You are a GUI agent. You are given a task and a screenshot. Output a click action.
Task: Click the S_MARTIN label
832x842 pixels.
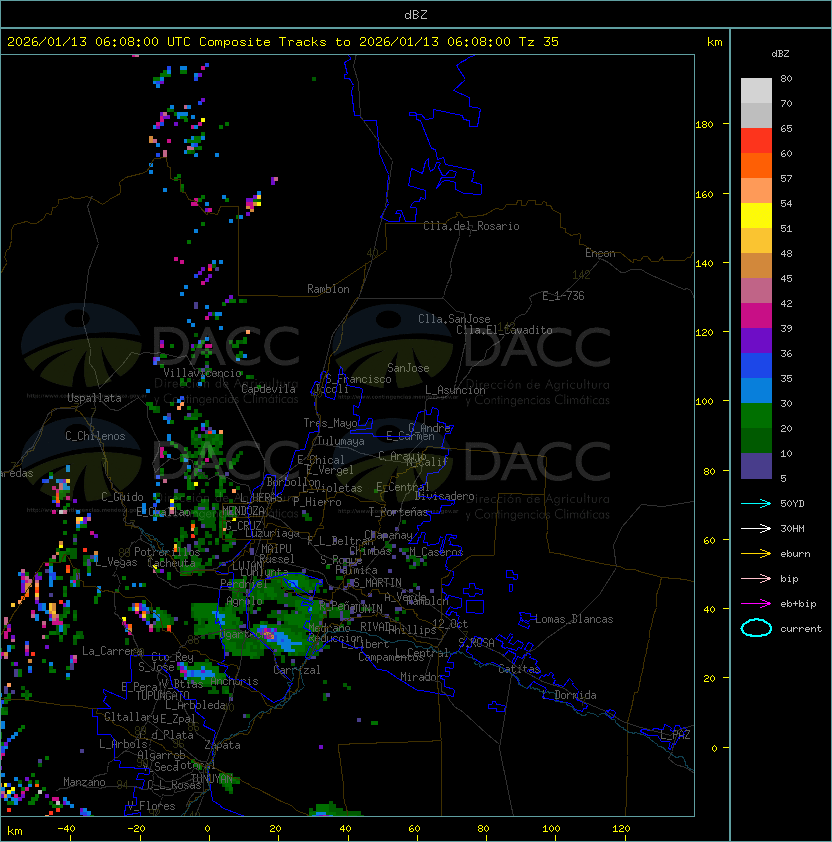tap(377, 583)
